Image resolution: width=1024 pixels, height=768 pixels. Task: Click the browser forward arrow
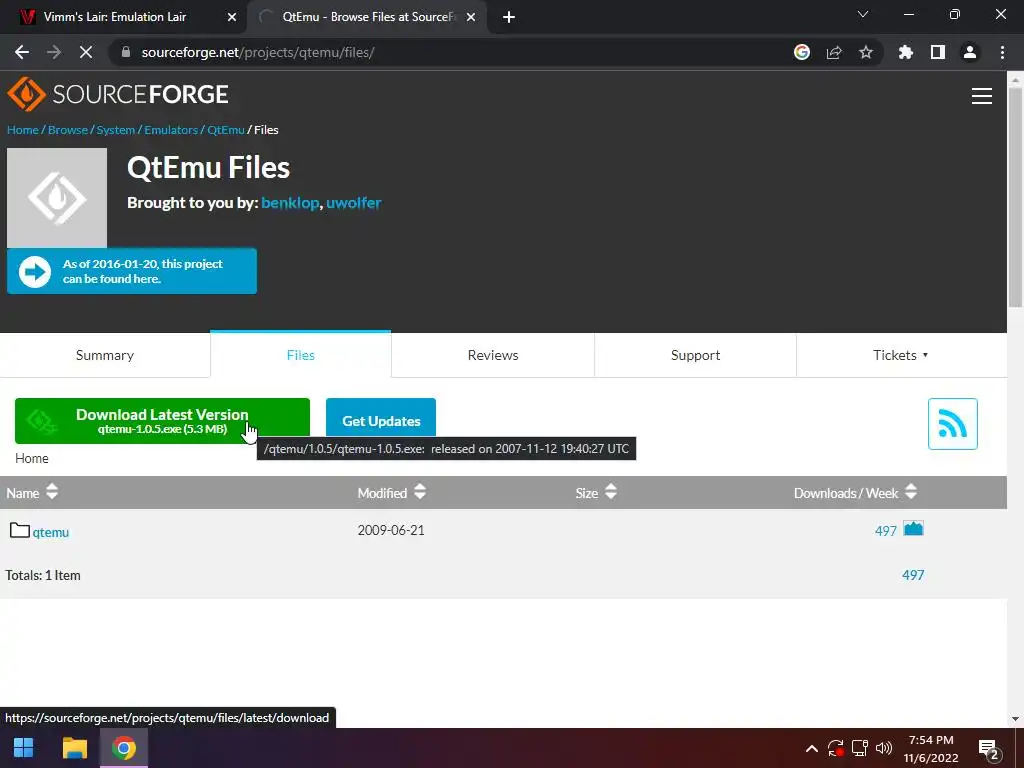54,52
